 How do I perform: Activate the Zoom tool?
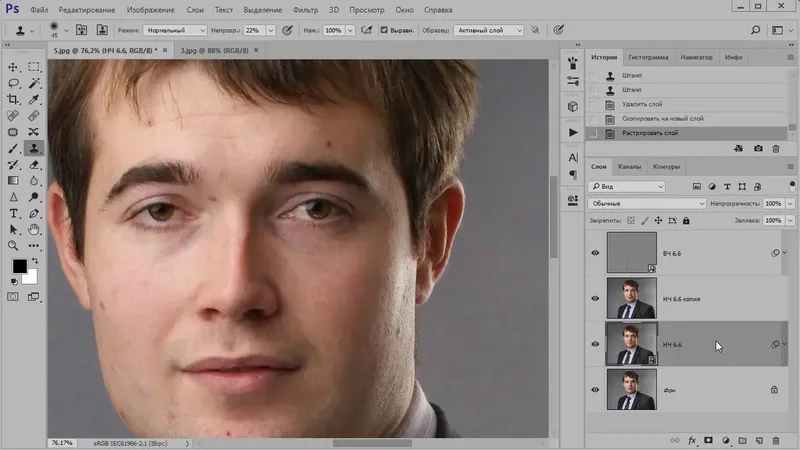pos(13,246)
